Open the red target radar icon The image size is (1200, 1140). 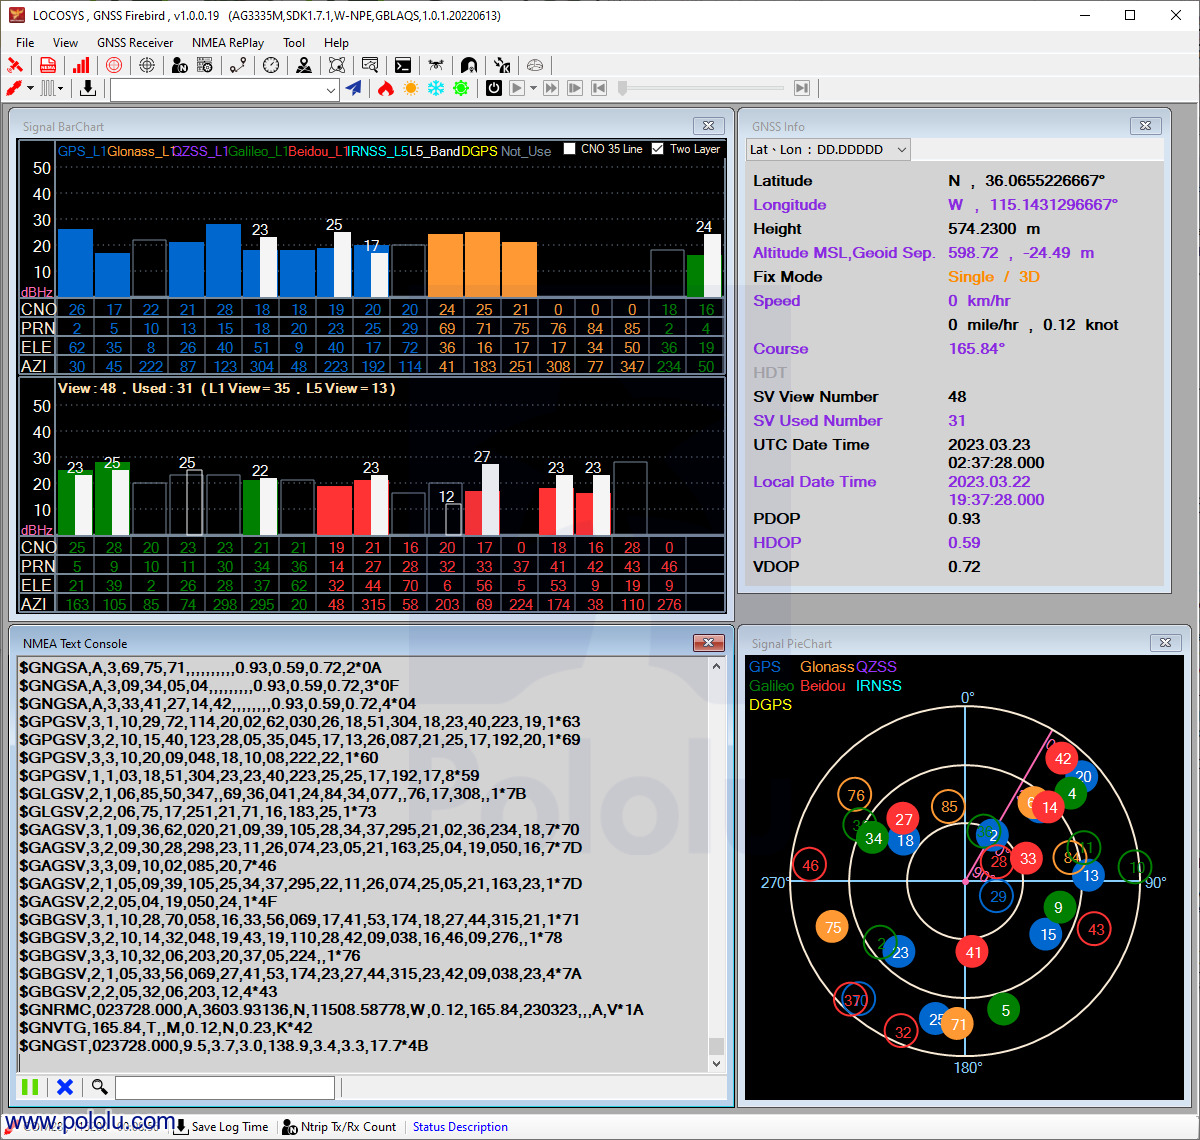coord(114,66)
